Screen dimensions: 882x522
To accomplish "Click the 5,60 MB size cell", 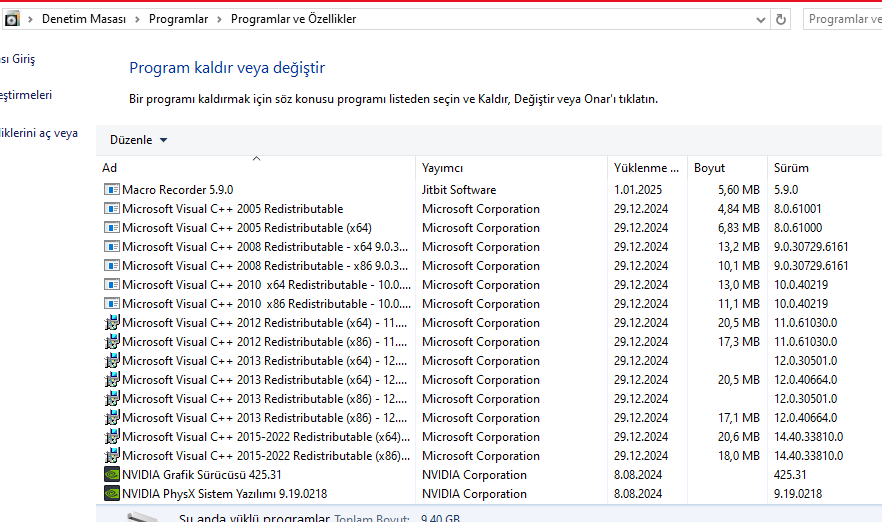I will [x=739, y=190].
